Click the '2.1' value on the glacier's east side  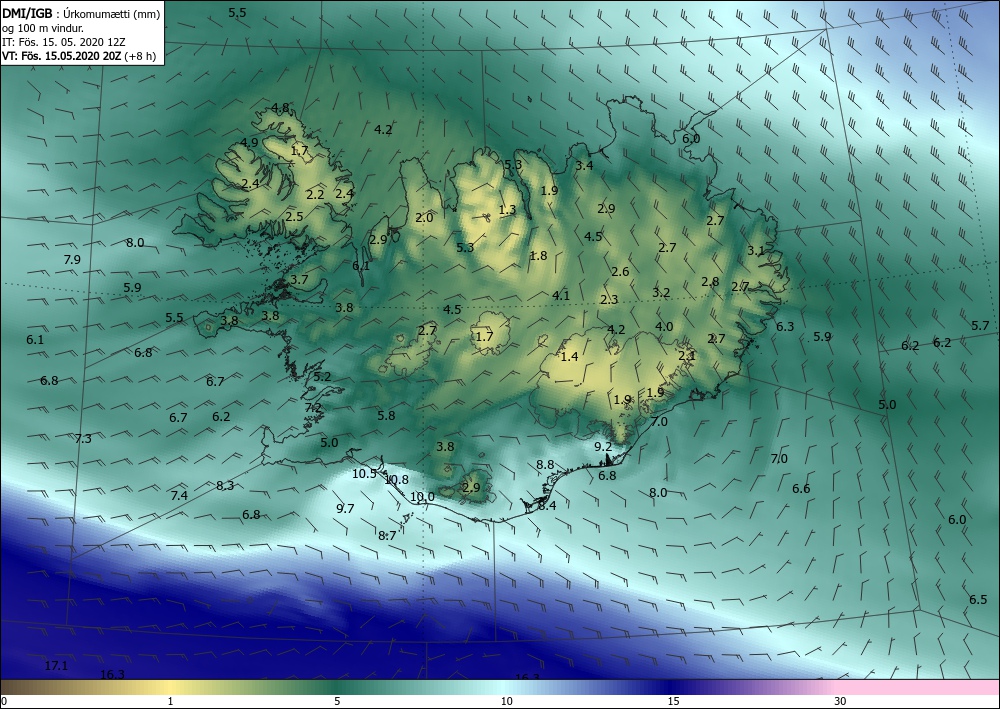click(x=687, y=356)
